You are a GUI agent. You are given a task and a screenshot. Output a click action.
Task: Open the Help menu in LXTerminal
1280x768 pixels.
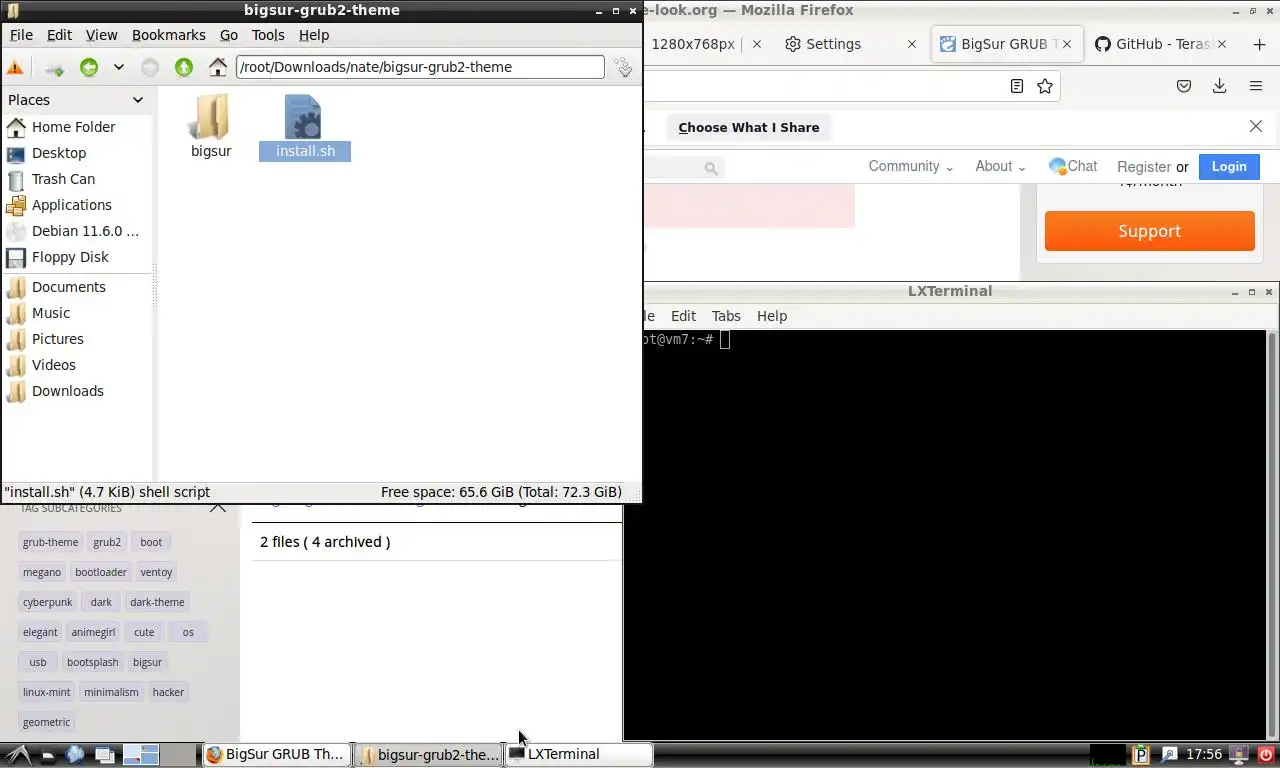[x=771, y=316]
